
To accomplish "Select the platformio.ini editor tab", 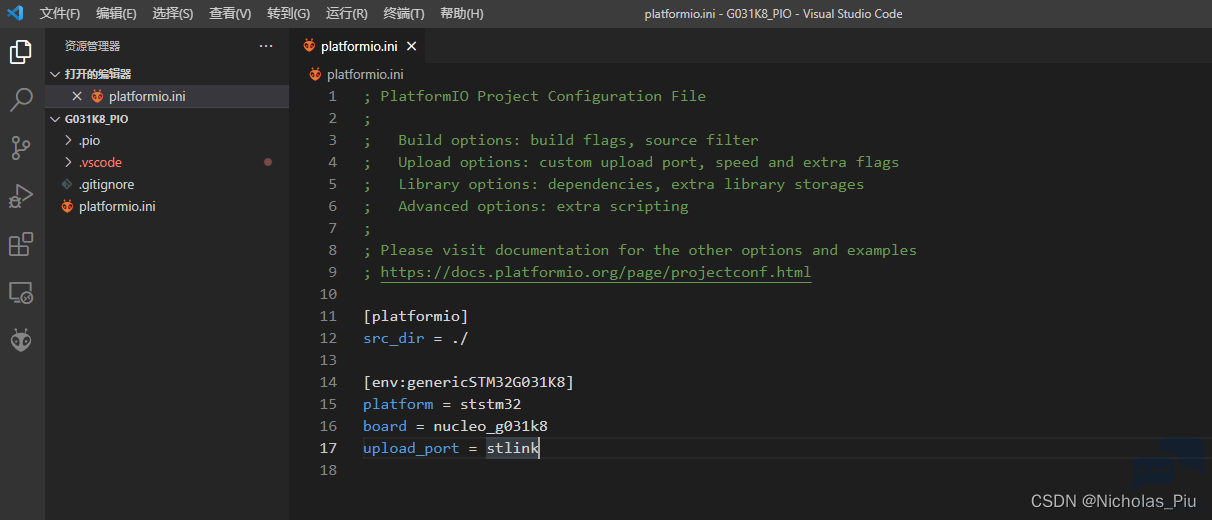I will pos(360,46).
